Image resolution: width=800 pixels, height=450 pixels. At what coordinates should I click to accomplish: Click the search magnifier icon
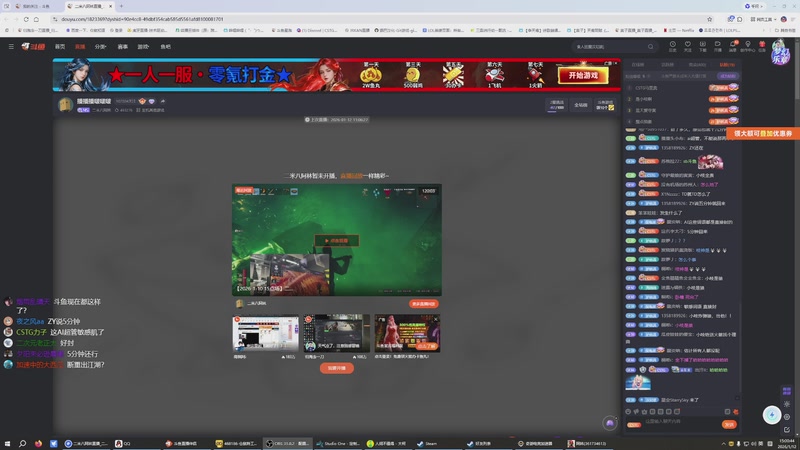click(651, 46)
